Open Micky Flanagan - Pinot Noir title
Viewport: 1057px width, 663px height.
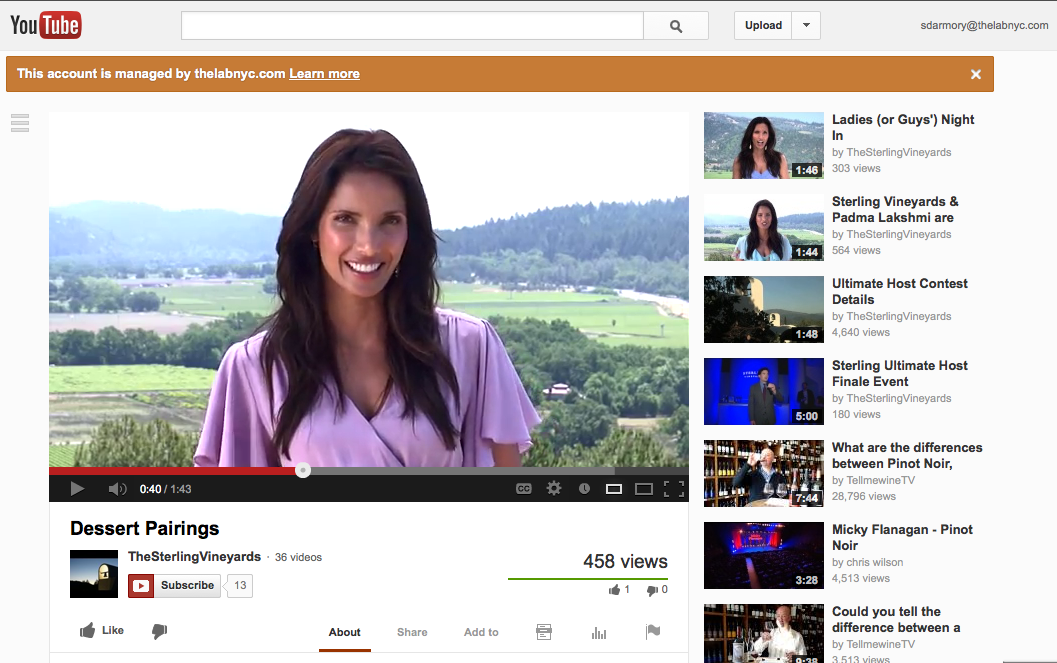[x=902, y=537]
